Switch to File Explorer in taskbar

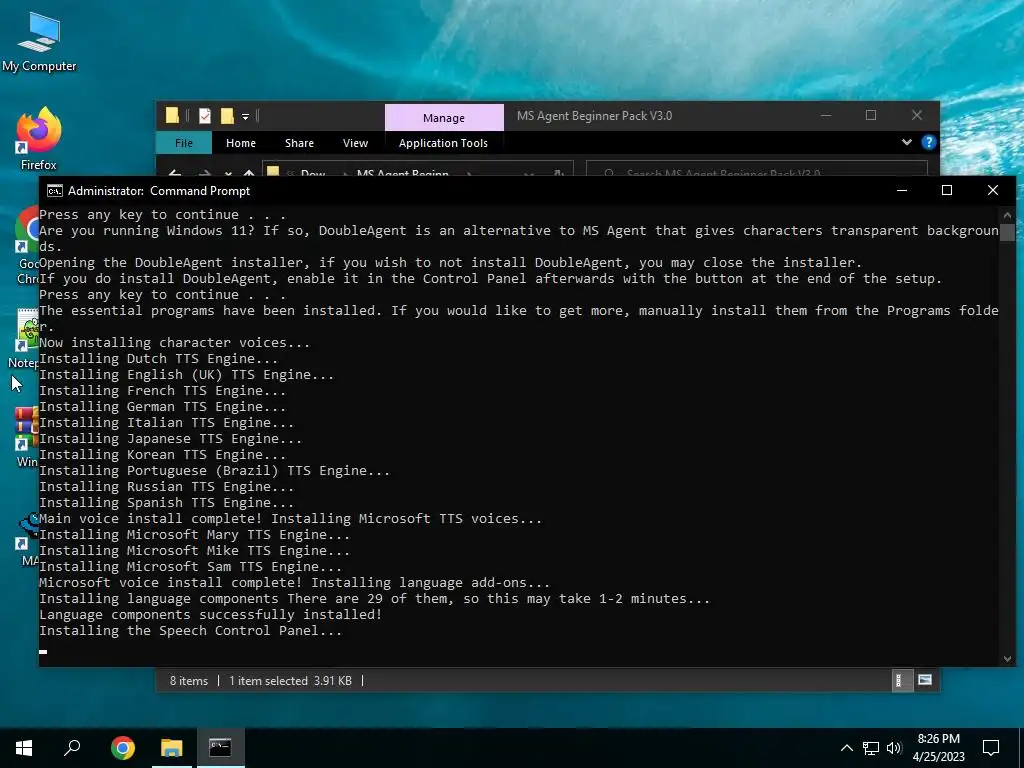(172, 748)
